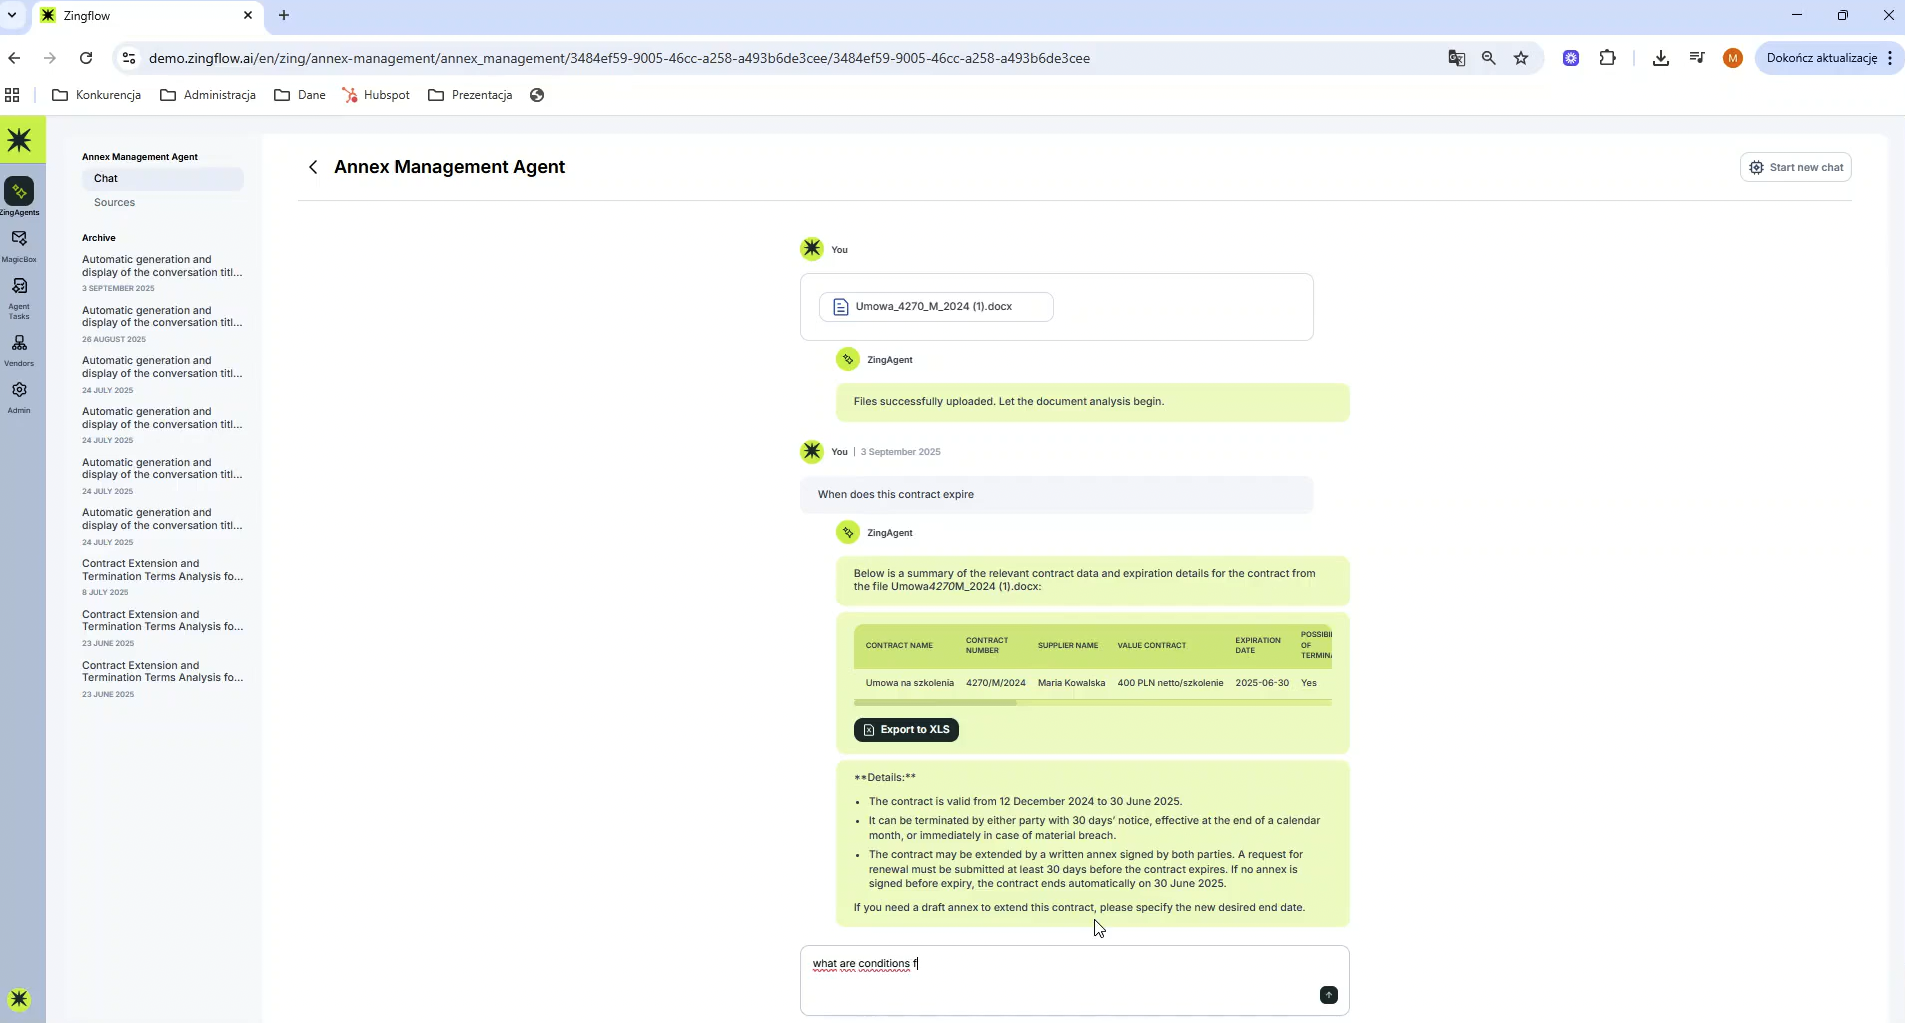
Task: Open the browser tab search dropdown
Action: click(x=12, y=16)
